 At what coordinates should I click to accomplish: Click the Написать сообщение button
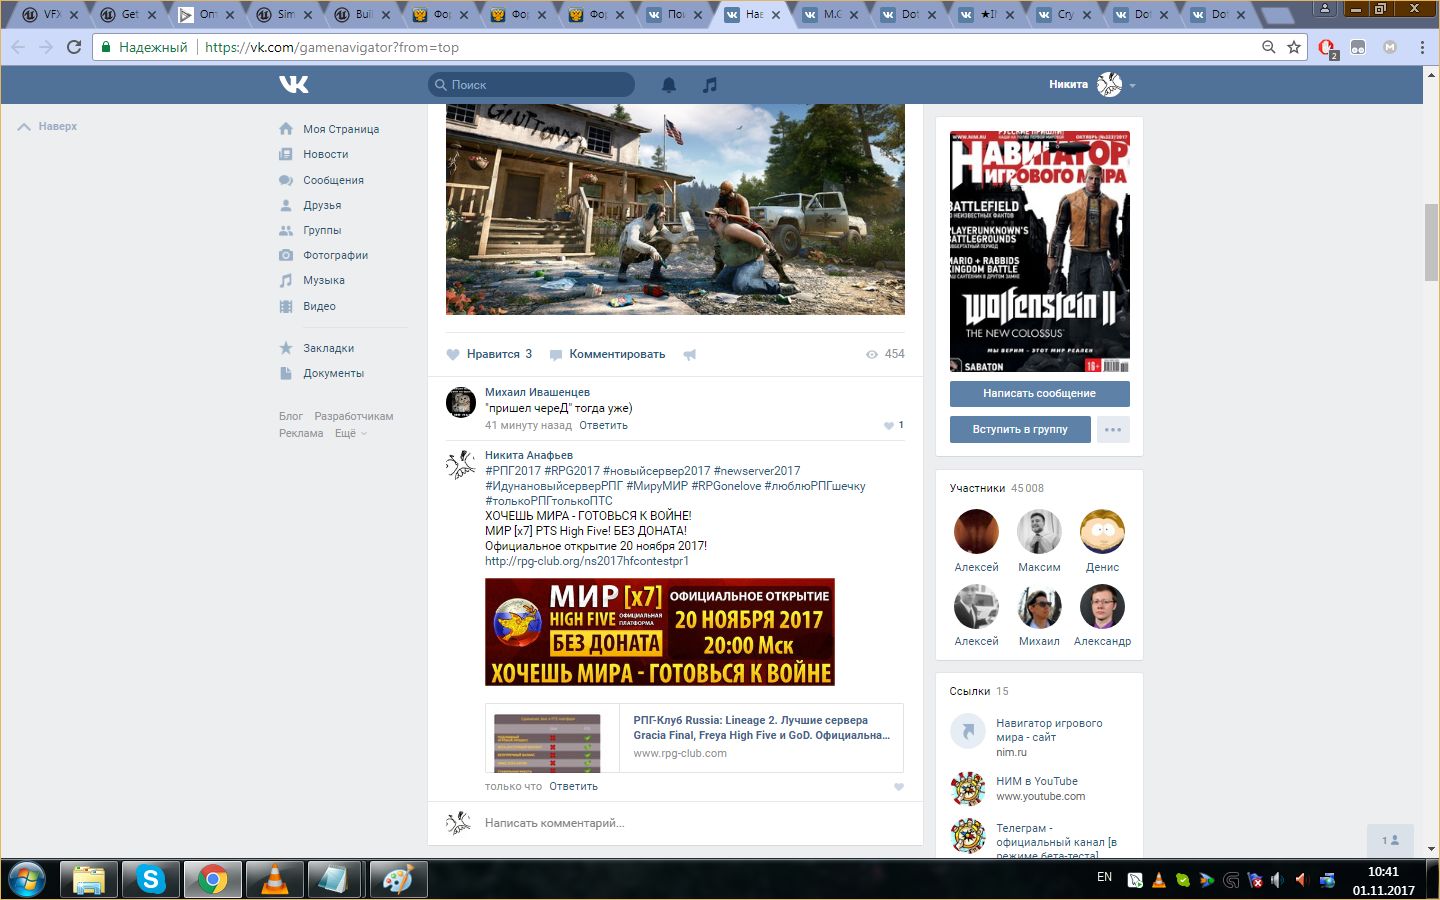1039,393
